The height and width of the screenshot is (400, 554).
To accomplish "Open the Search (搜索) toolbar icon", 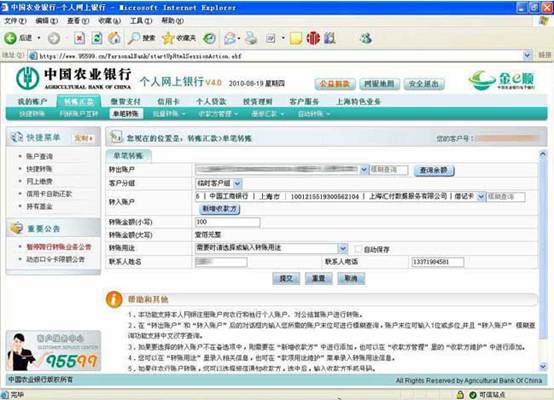I will (134, 38).
